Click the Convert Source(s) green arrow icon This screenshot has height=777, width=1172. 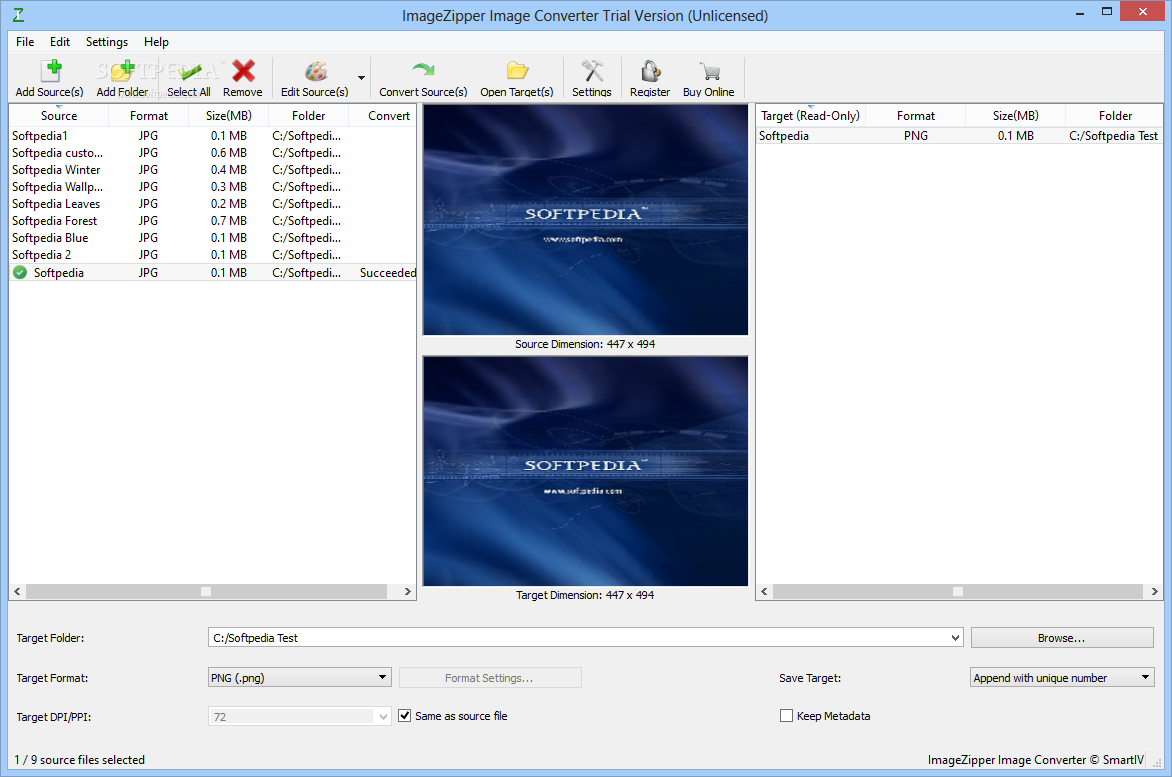coord(423,71)
